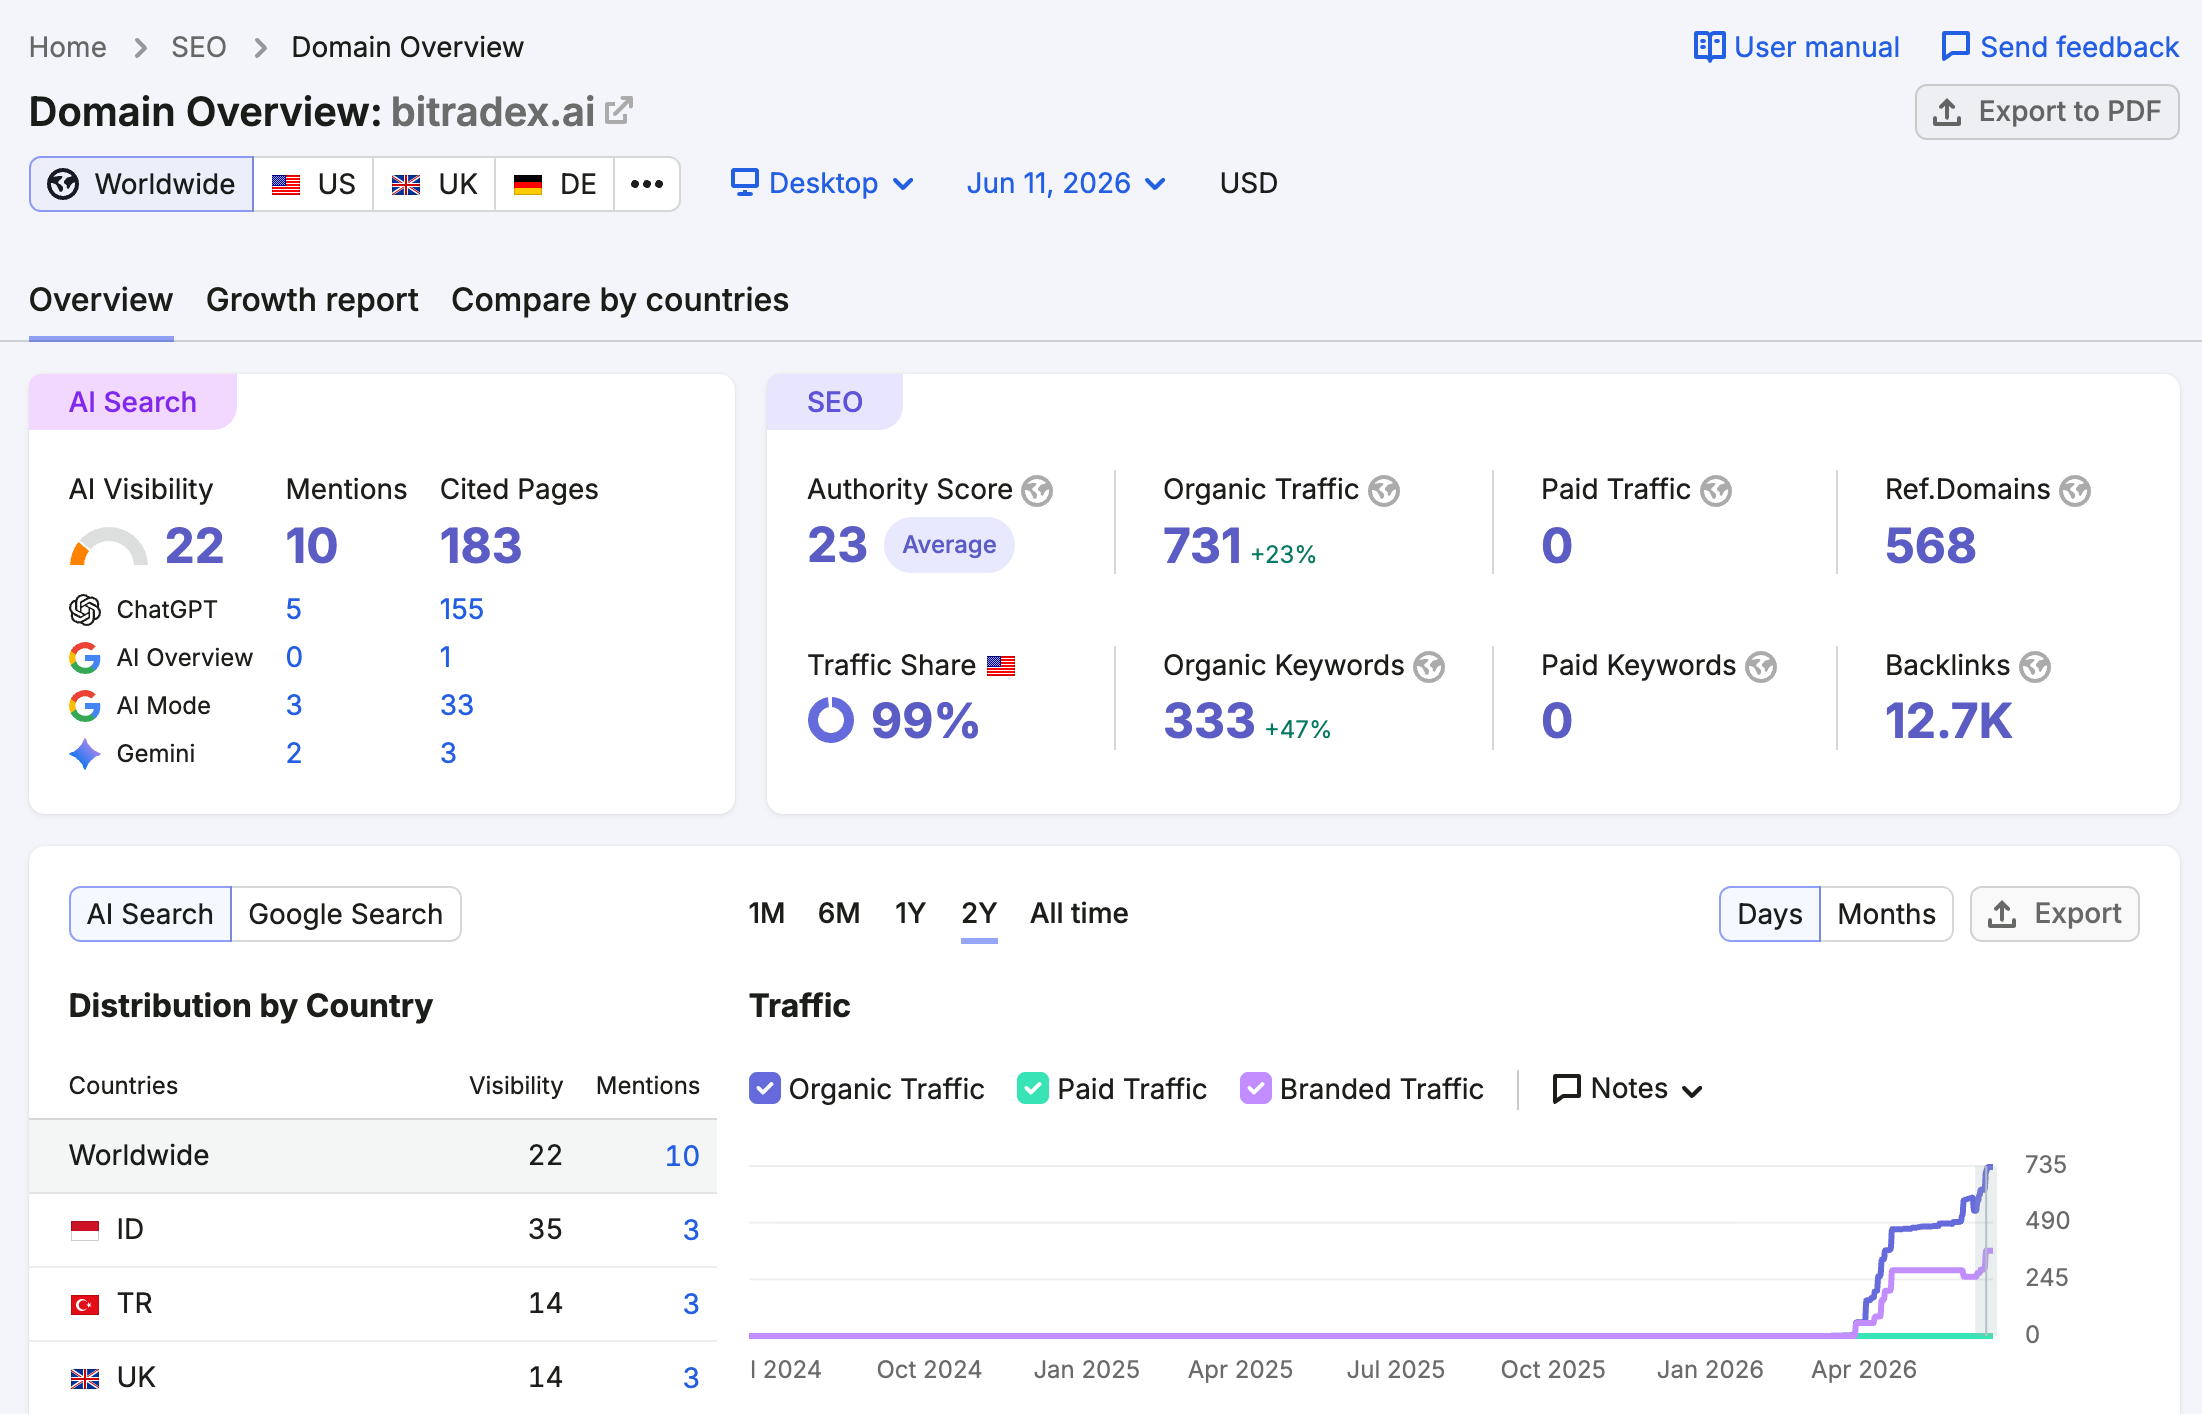Click the Google icon beside AI Mode
Viewport: 2202px width, 1414px height.
click(x=85, y=705)
